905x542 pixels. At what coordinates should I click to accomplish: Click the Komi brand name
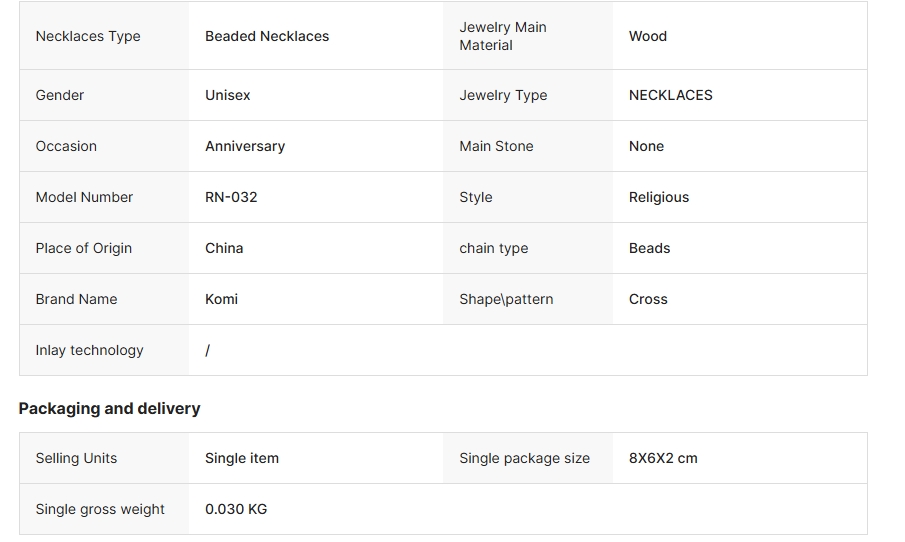tap(221, 299)
